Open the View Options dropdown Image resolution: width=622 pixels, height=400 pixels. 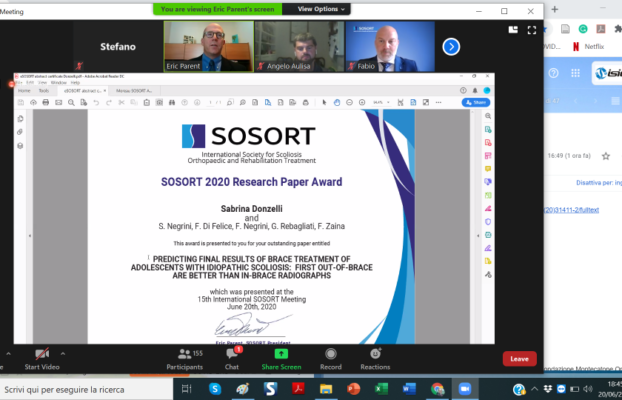point(321,9)
